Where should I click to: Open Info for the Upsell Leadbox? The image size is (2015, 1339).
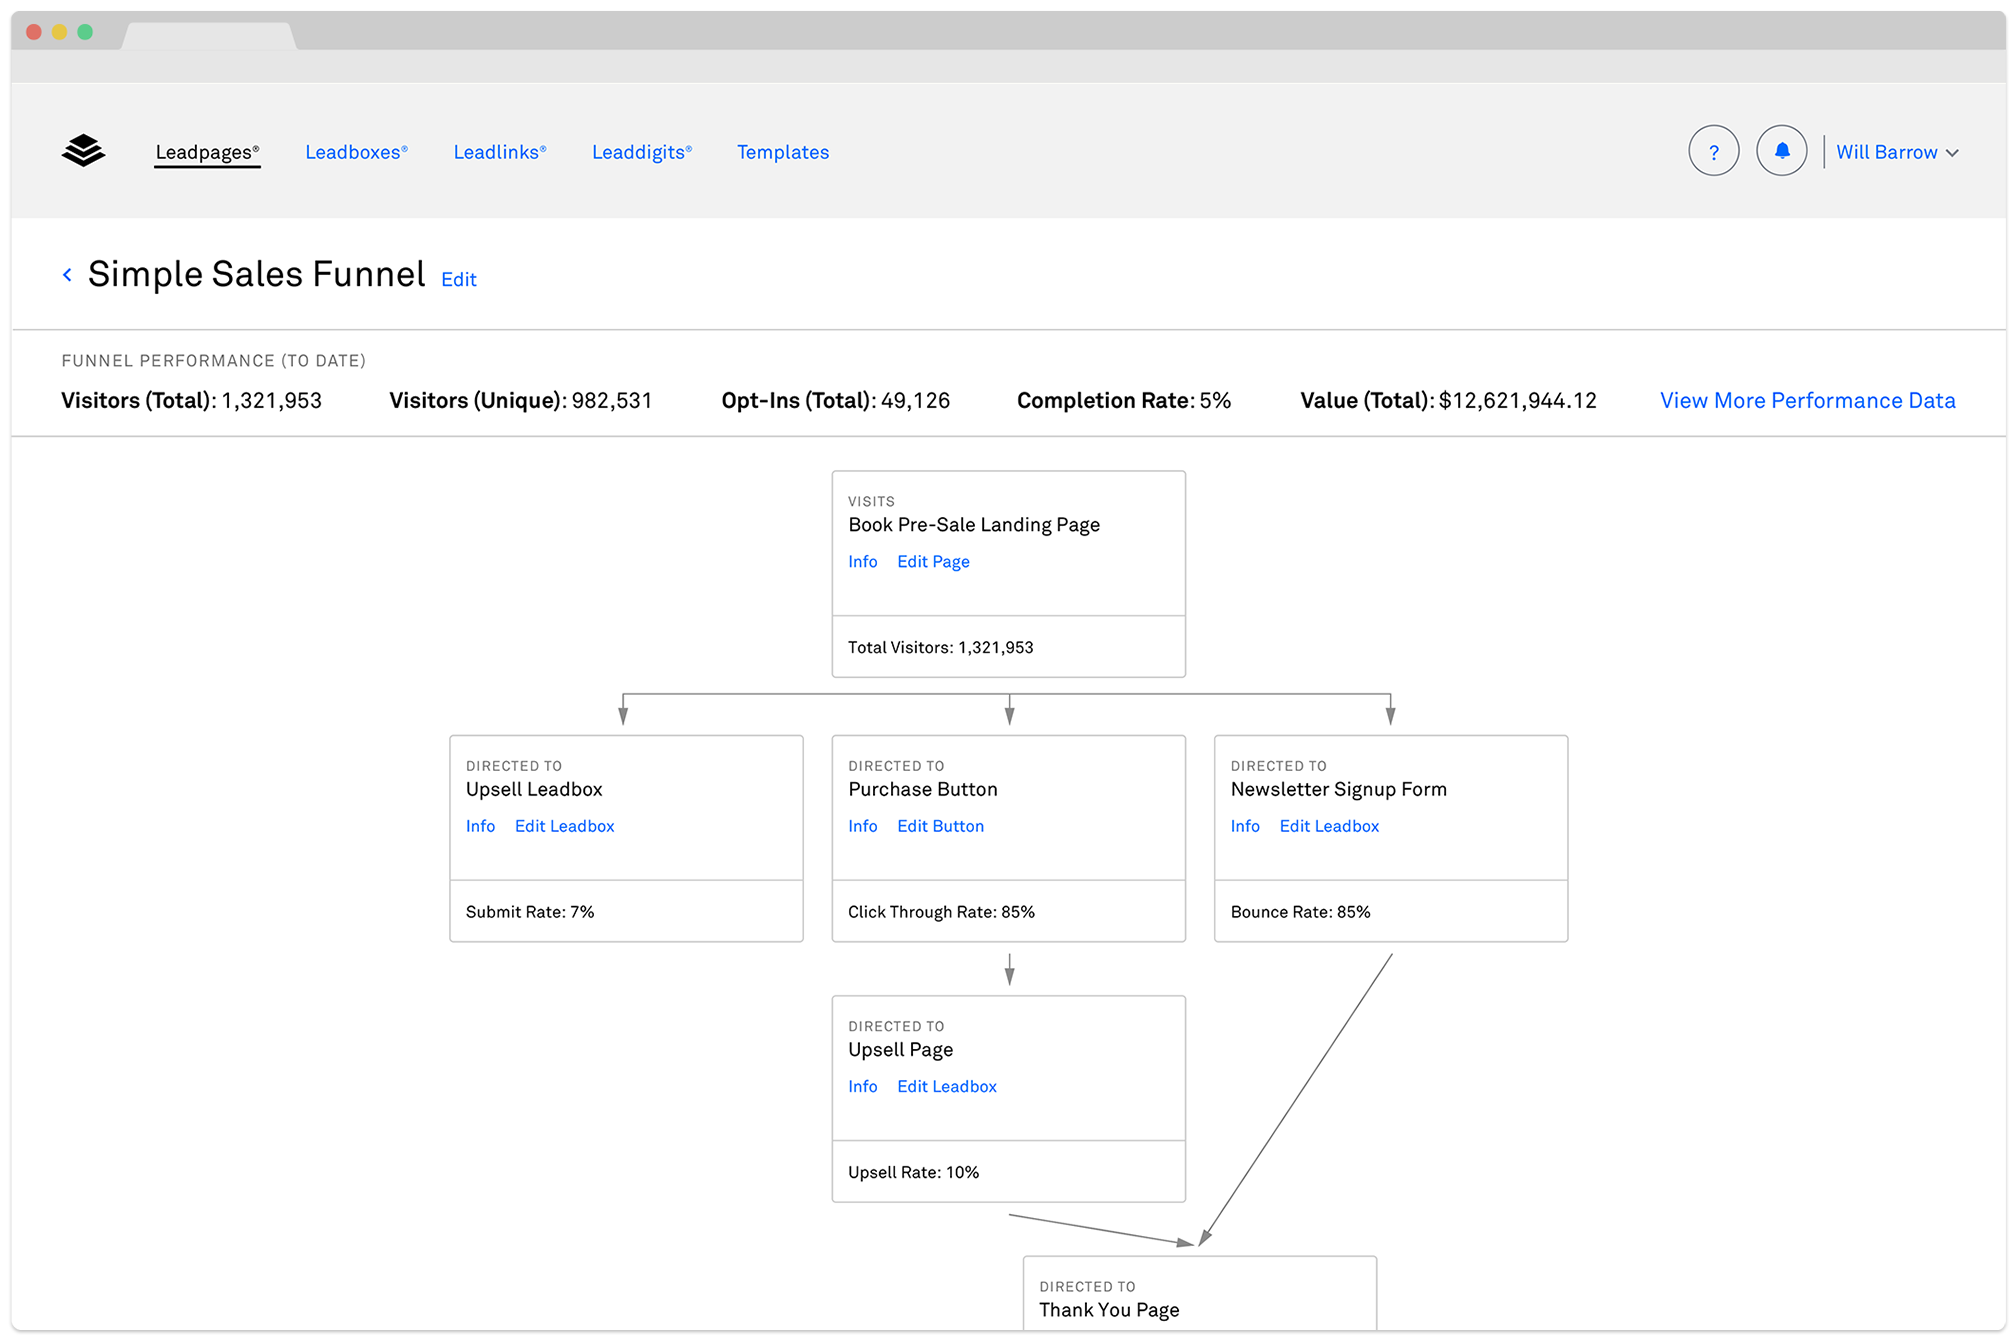480,825
